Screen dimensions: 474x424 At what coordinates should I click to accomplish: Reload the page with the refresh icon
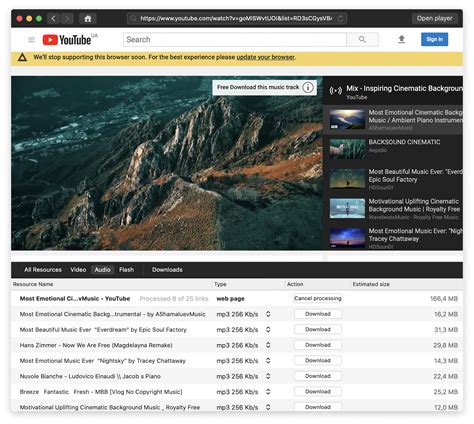(341, 18)
